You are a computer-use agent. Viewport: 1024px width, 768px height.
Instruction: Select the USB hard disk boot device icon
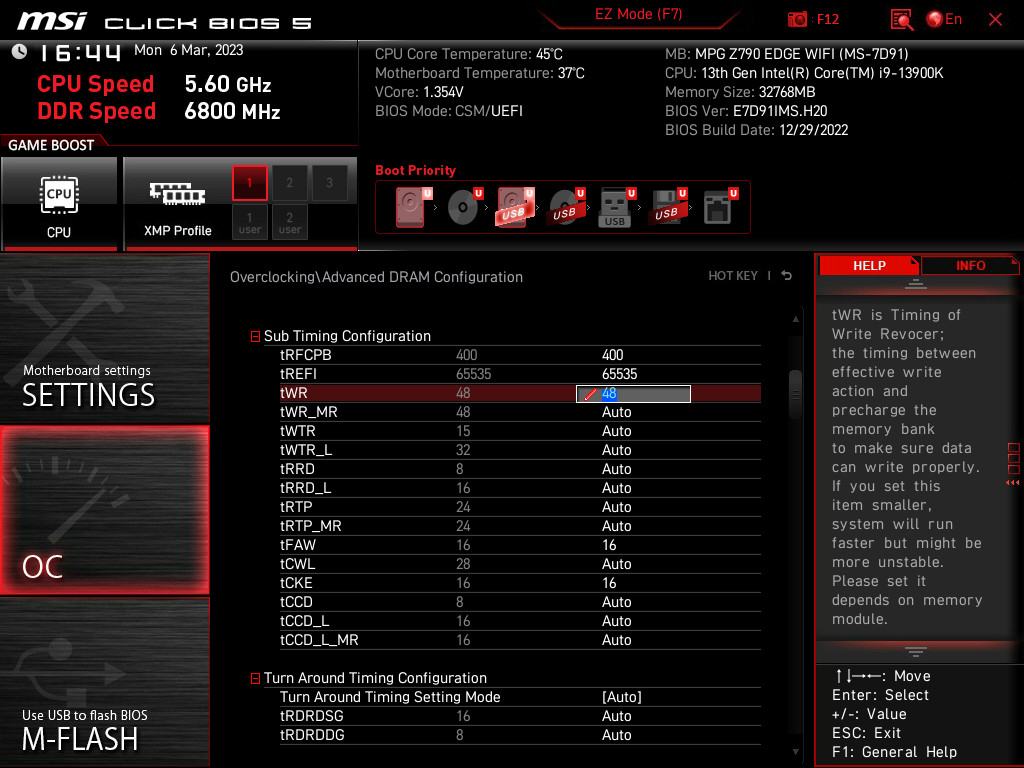coord(515,206)
